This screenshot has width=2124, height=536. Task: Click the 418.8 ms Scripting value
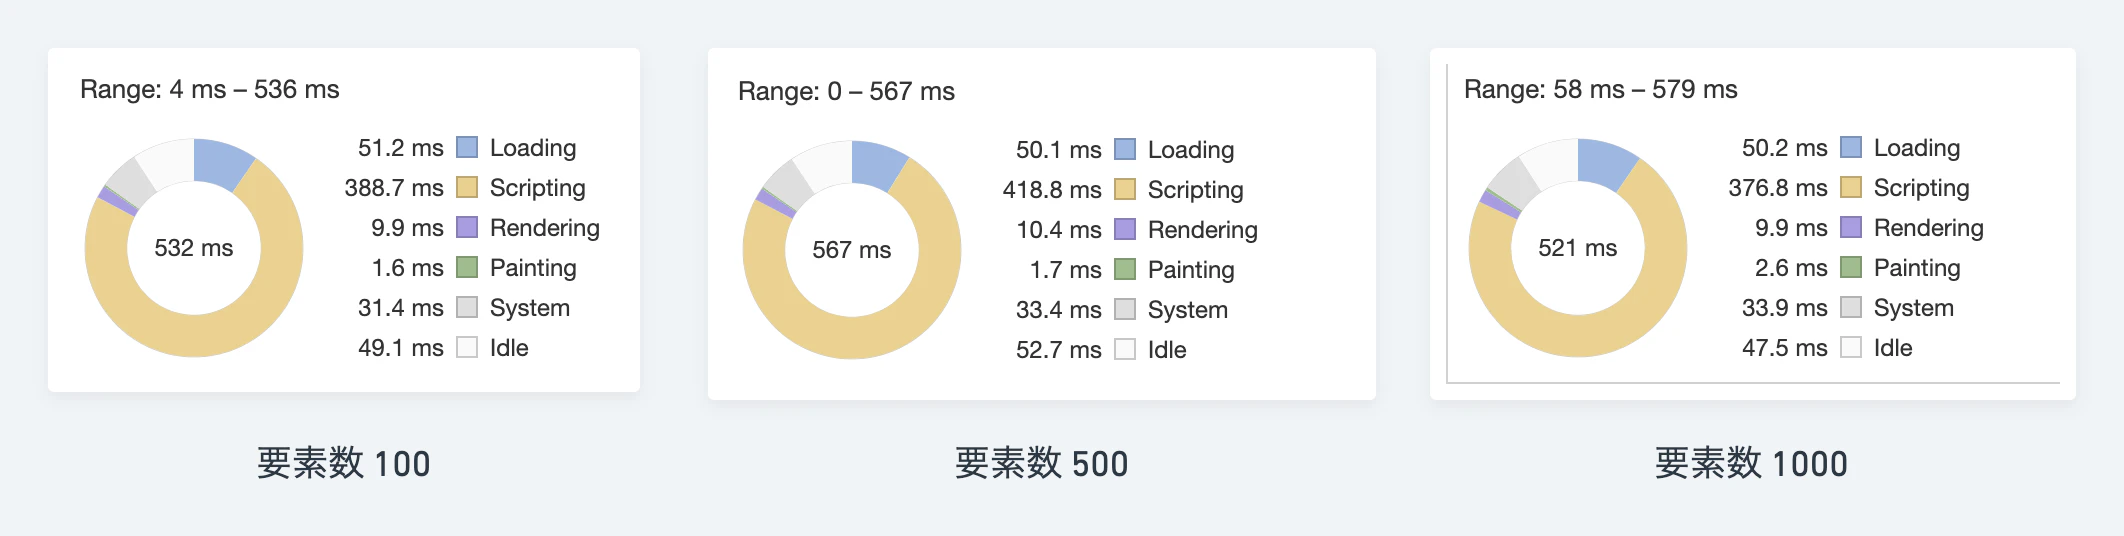(1052, 190)
